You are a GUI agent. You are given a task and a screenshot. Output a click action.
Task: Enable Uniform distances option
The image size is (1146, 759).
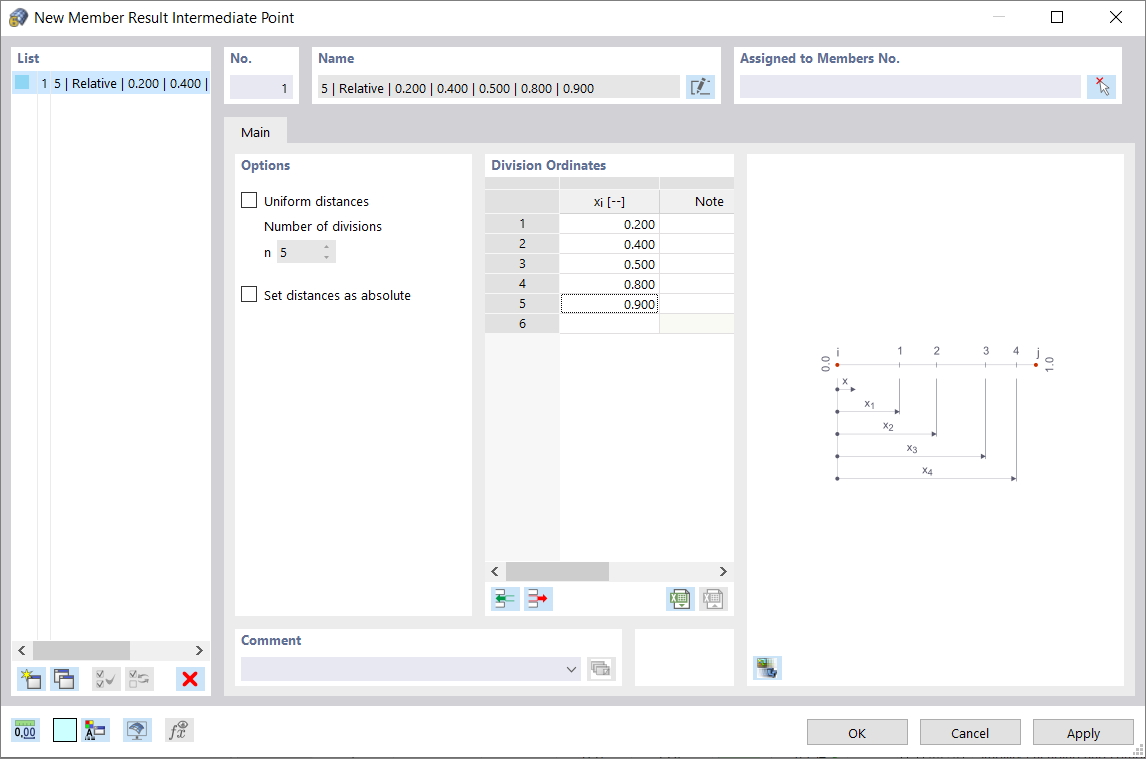point(249,200)
